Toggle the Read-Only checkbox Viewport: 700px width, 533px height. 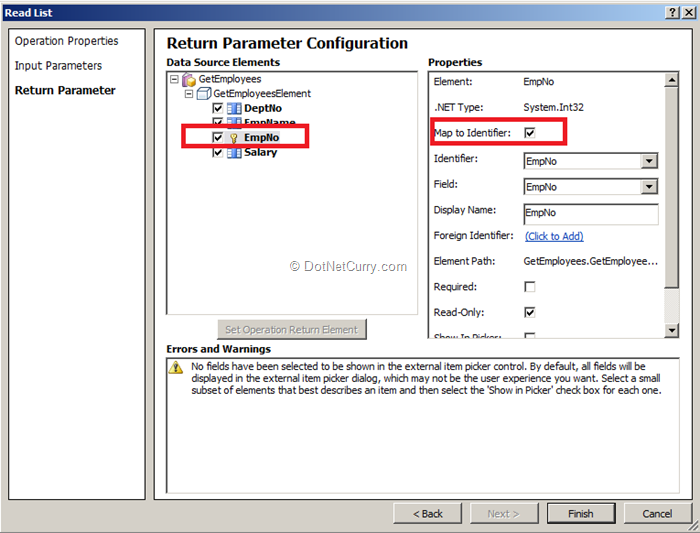coord(530,312)
